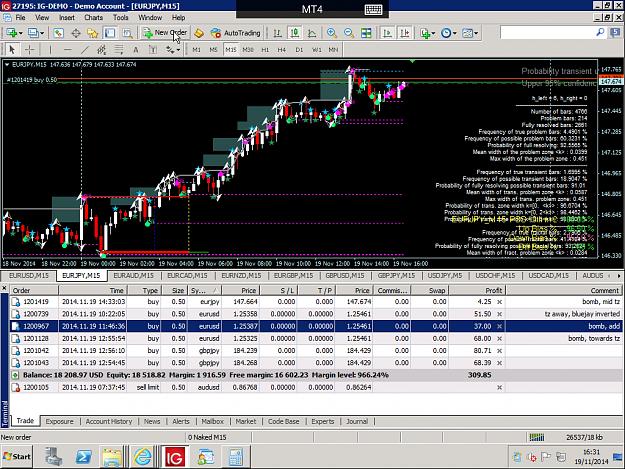The height and width of the screenshot is (469, 625).
Task: Select the Horizontal Line drawing tool
Action: (x=68, y=50)
